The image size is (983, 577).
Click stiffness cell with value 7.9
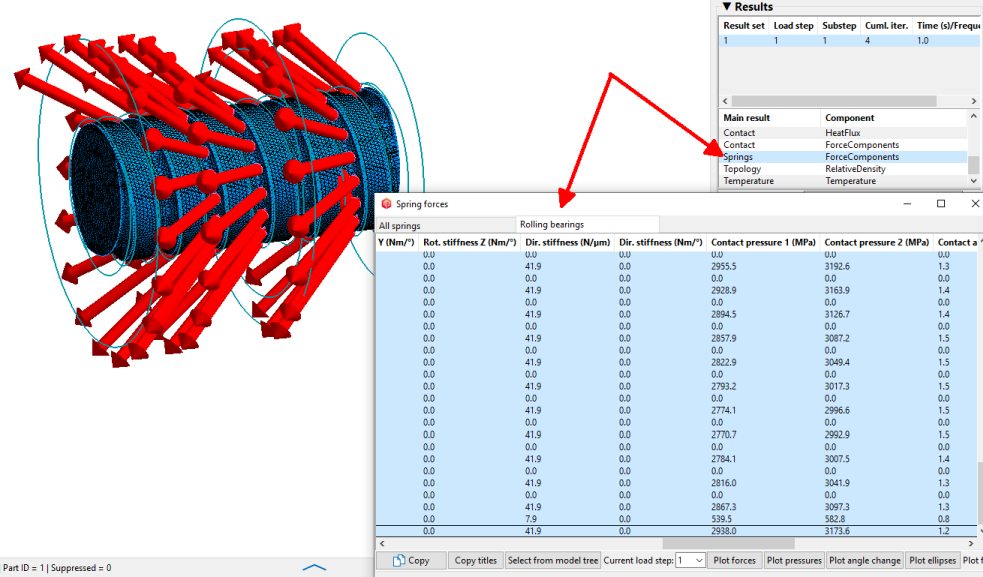[530, 519]
